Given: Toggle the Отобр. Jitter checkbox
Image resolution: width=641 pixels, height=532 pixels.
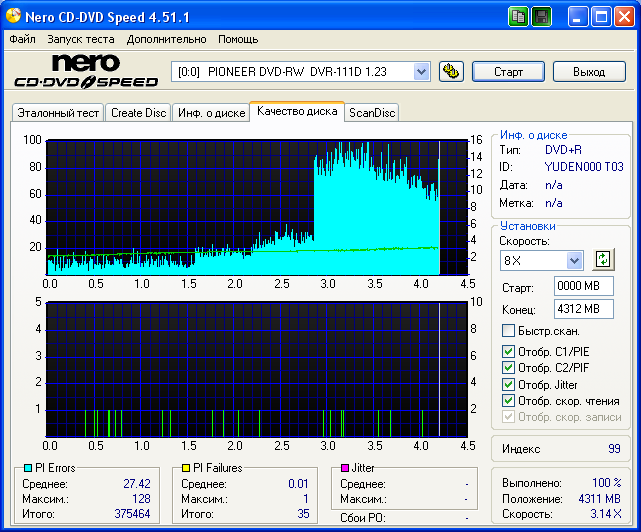Looking at the screenshot, I should point(508,384).
